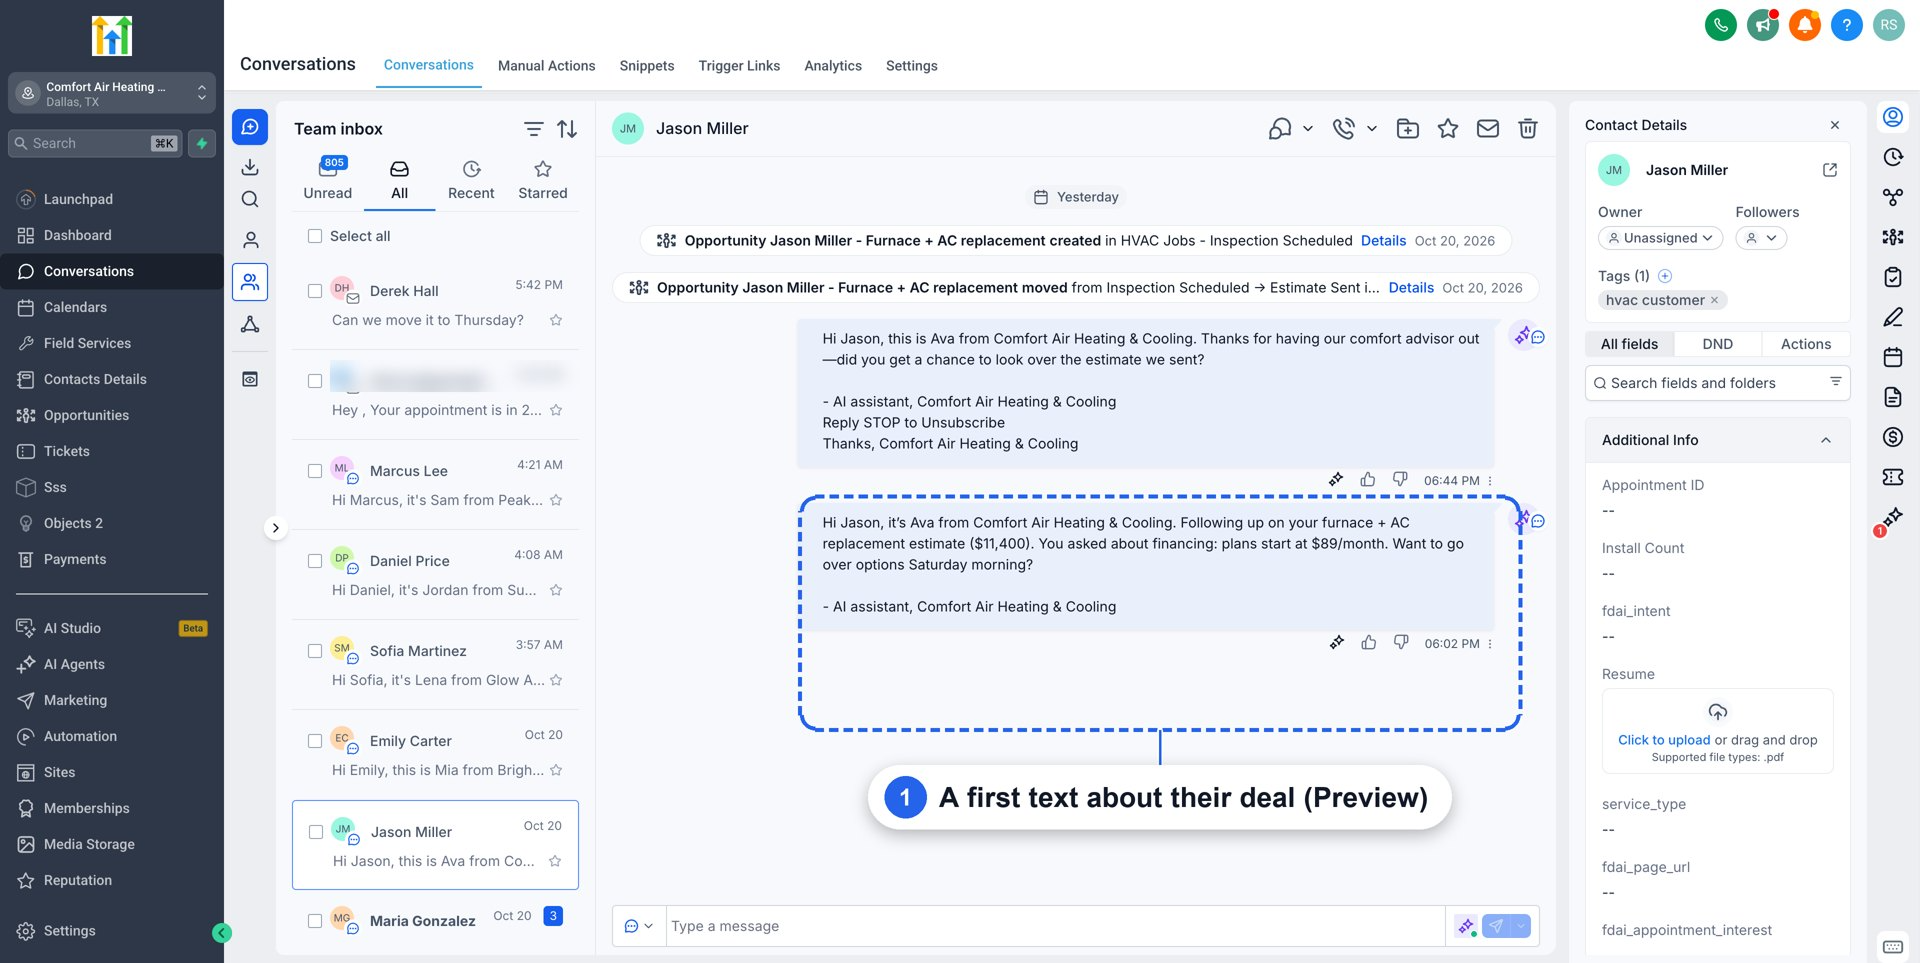Click the Type a message field
1920x963 pixels.
coord(1055,926)
